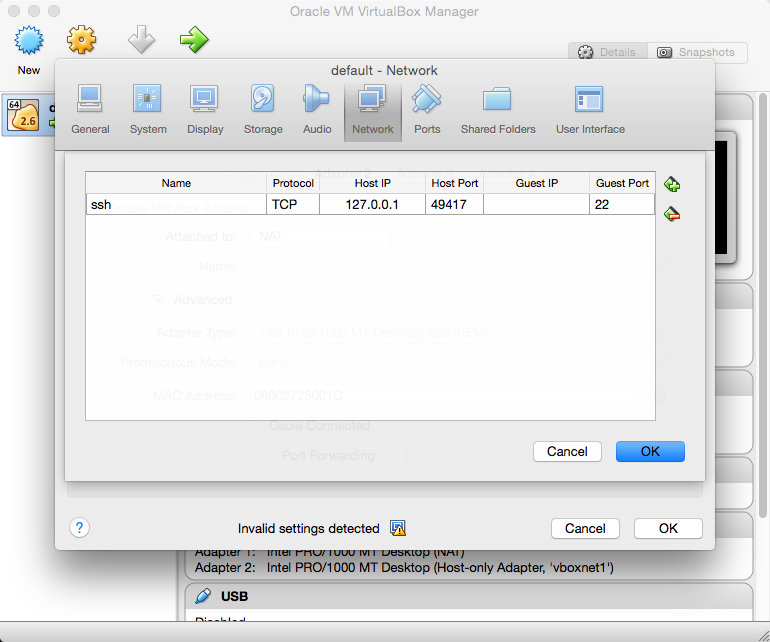The width and height of the screenshot is (770, 642).
Task: Click the details pane vertical scrollbar
Action: (x=763, y=305)
